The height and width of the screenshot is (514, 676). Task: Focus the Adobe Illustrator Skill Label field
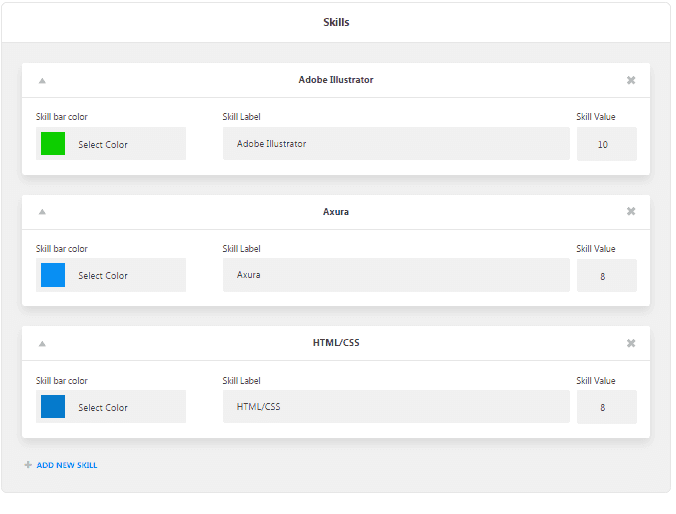[396, 144]
